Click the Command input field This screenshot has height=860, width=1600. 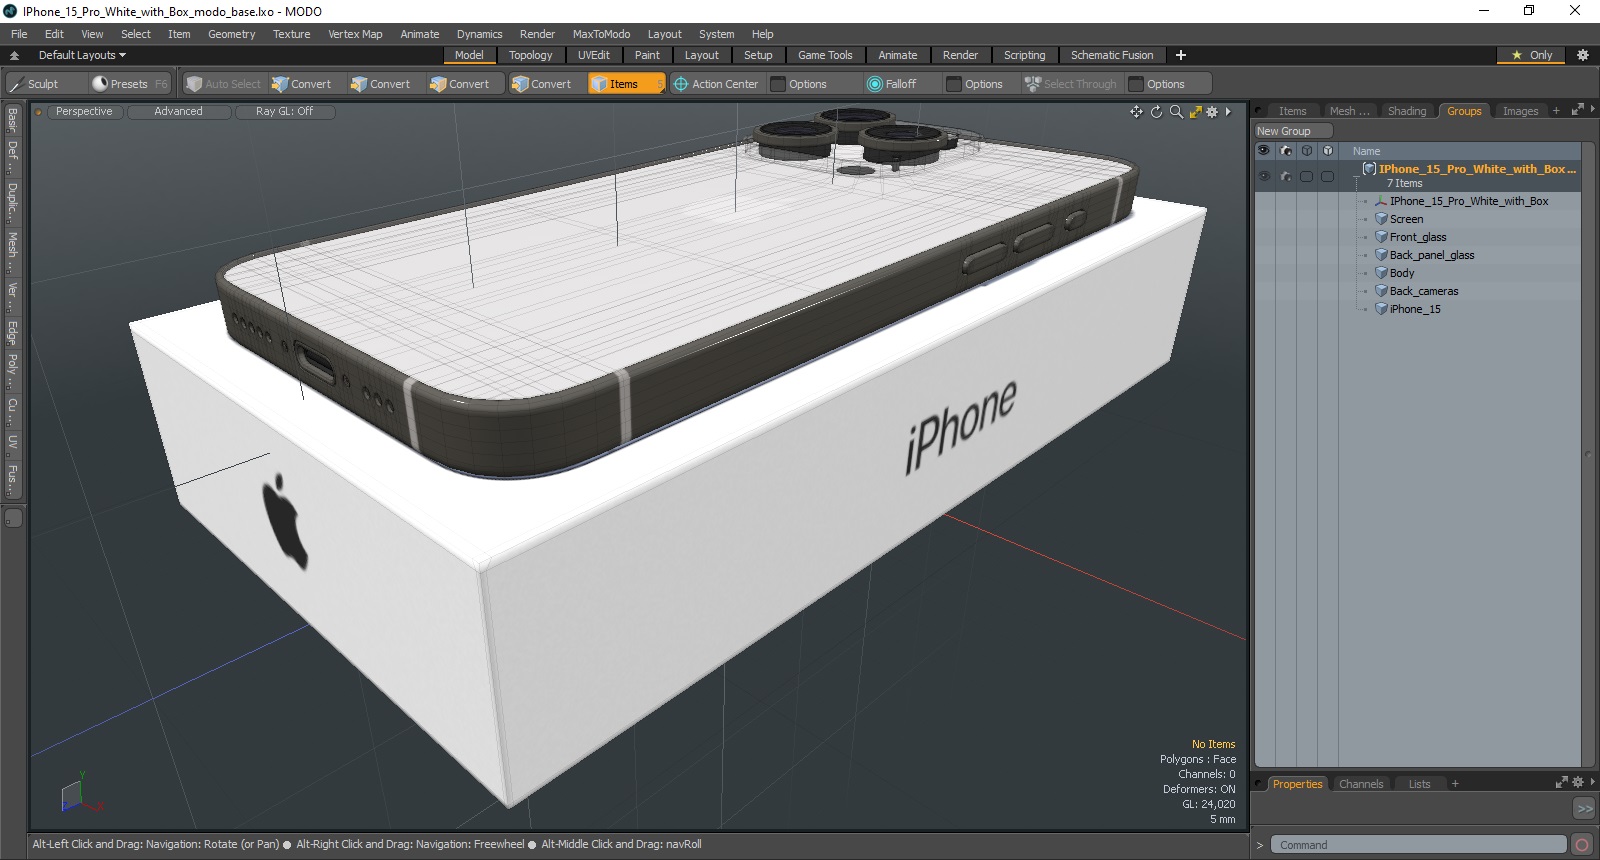(1418, 845)
